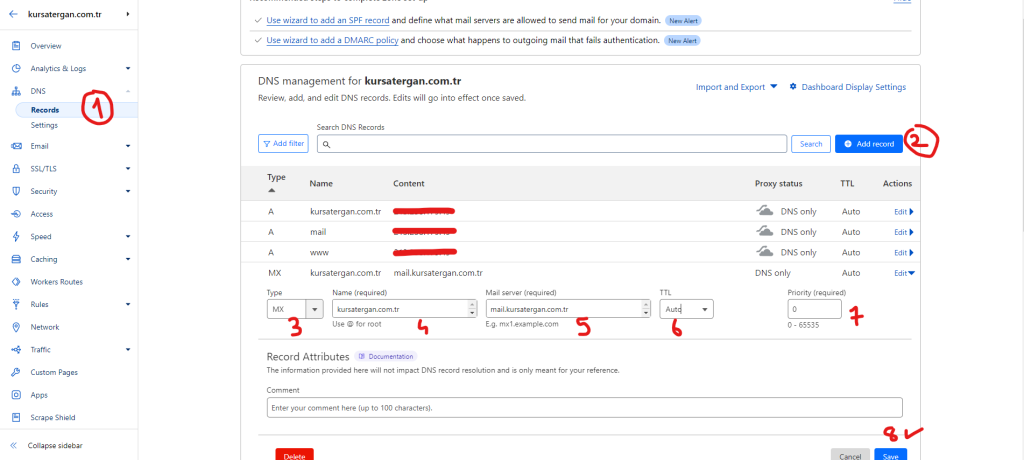Click the back arrow beside the domain name

click(x=14, y=14)
